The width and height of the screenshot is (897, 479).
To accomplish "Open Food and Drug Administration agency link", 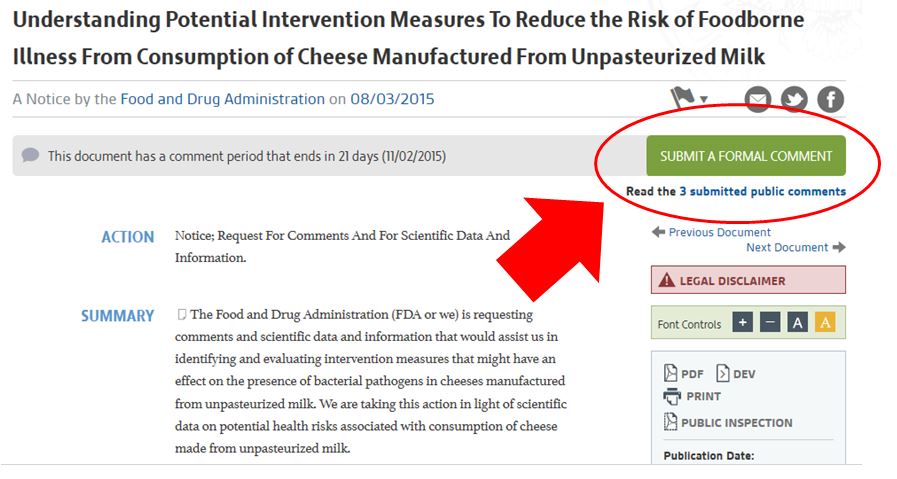I will click(x=223, y=99).
